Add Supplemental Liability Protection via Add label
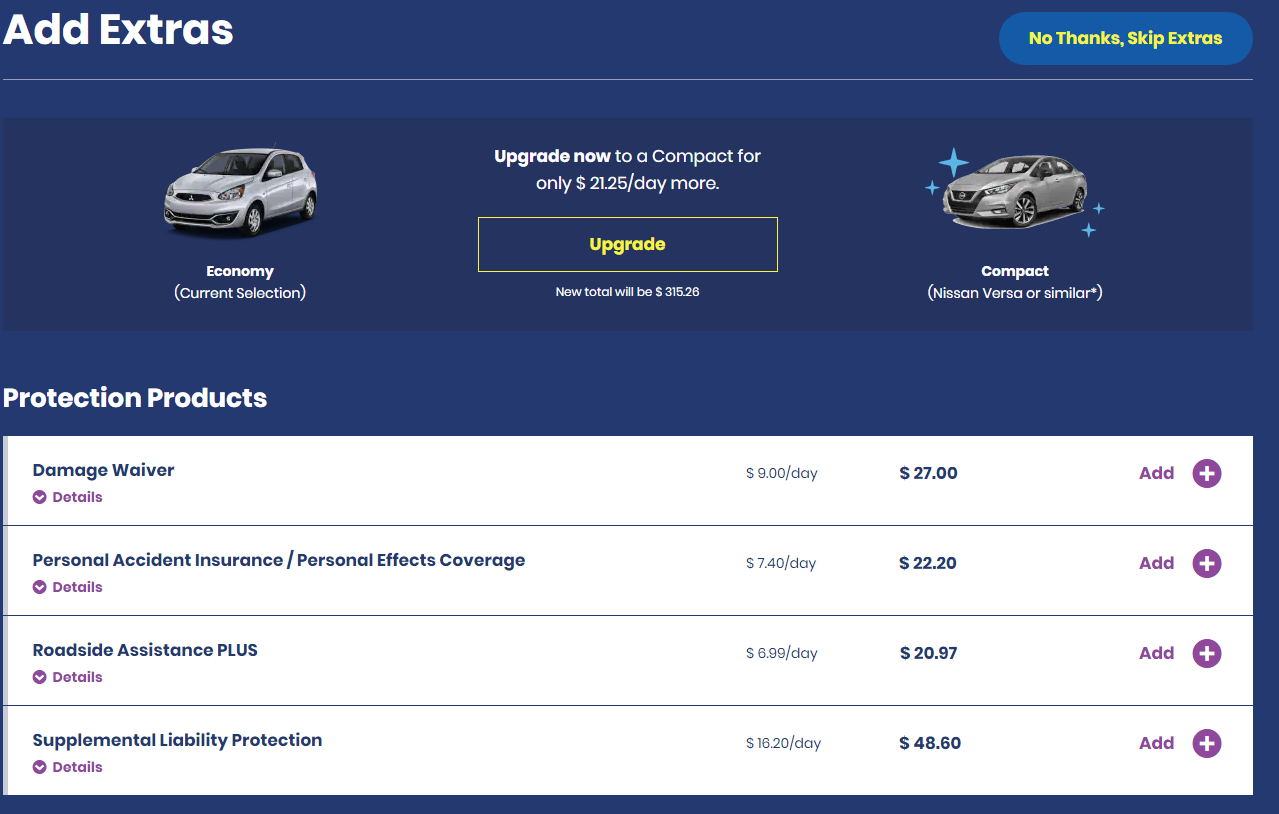 point(1156,743)
